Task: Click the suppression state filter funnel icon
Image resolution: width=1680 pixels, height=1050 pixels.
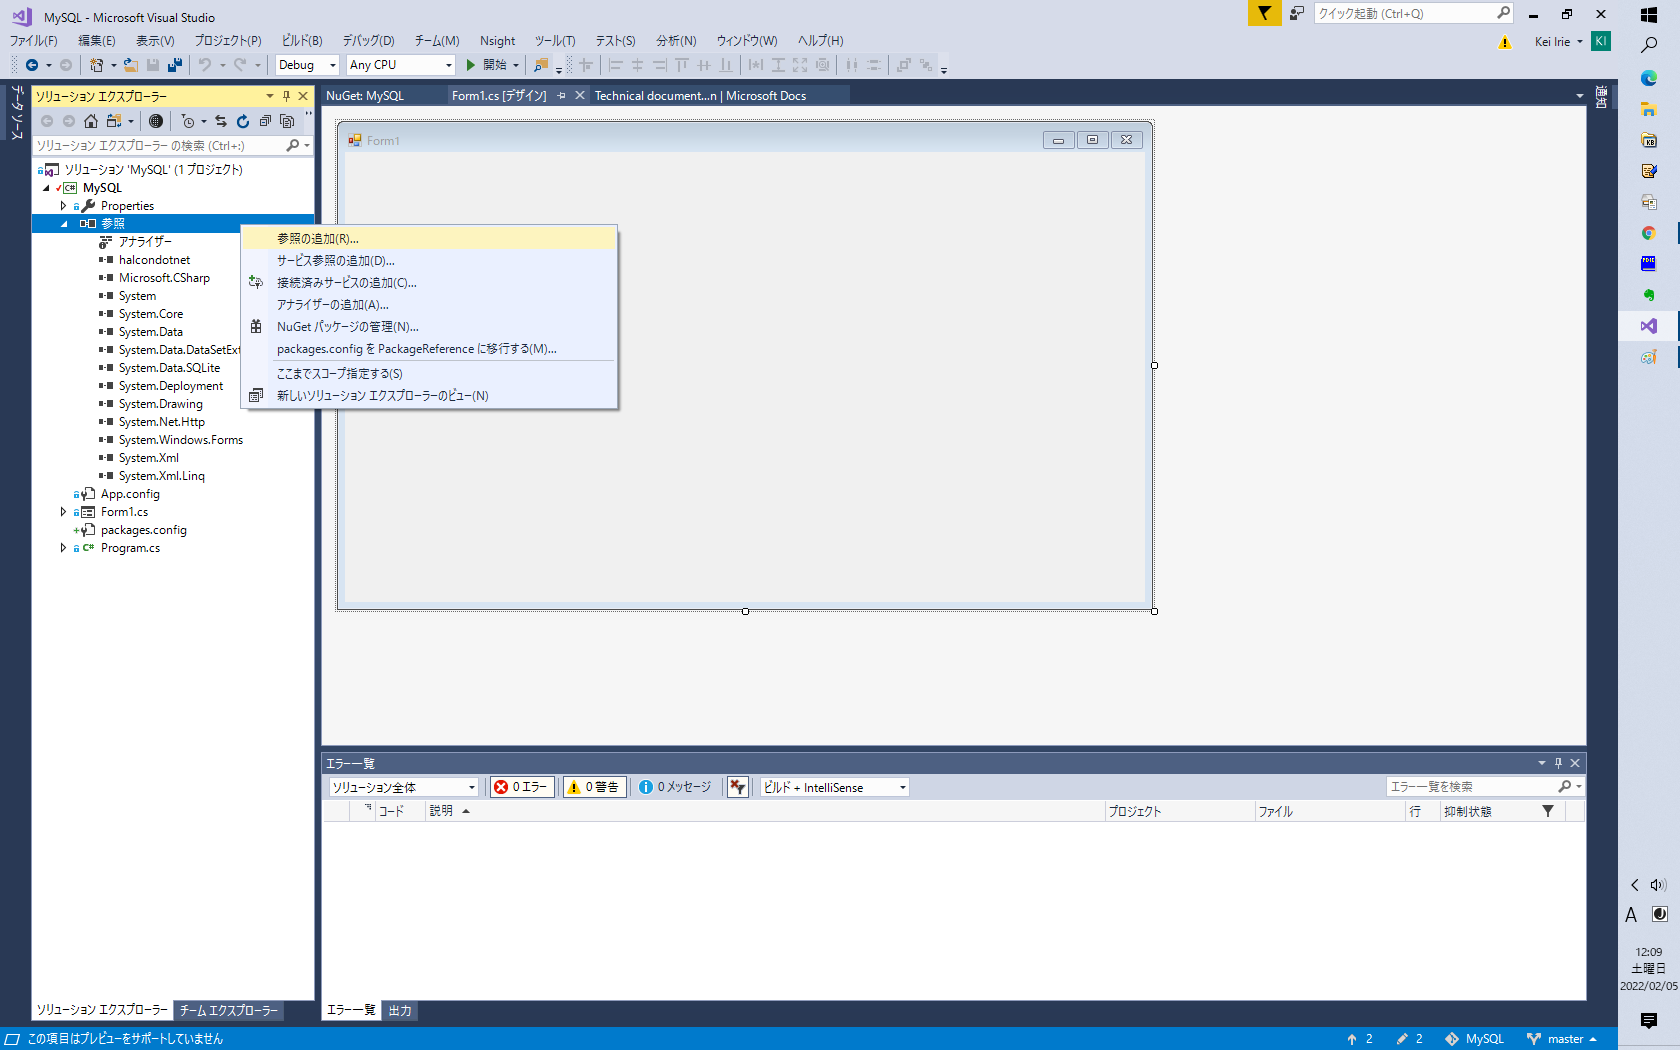Action: (x=1548, y=811)
